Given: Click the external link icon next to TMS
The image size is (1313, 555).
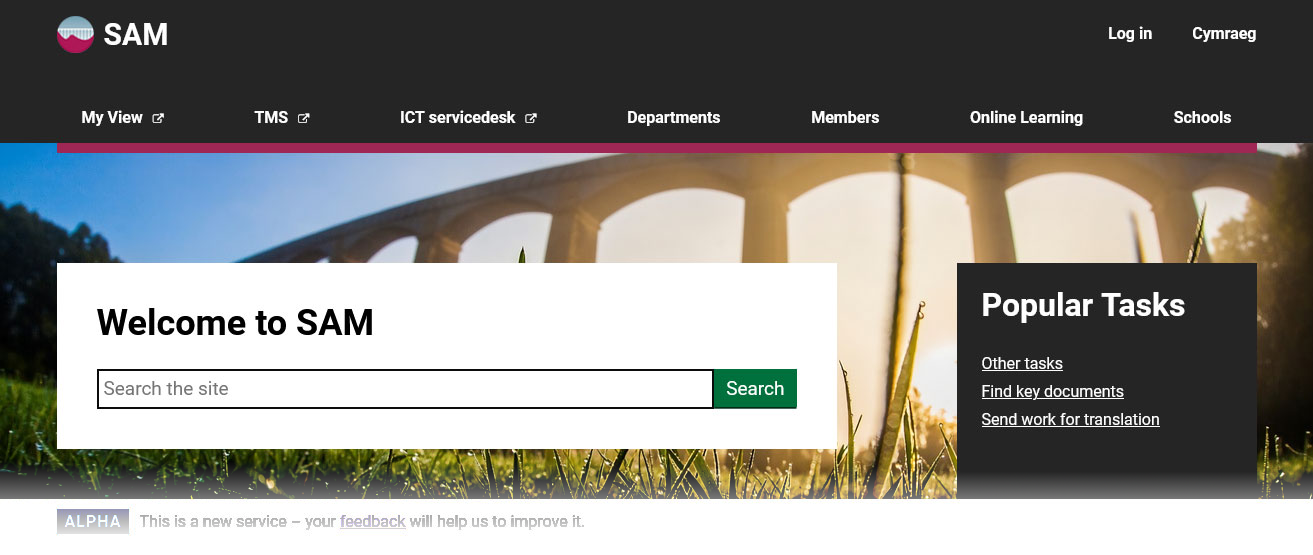Looking at the screenshot, I should click(304, 118).
